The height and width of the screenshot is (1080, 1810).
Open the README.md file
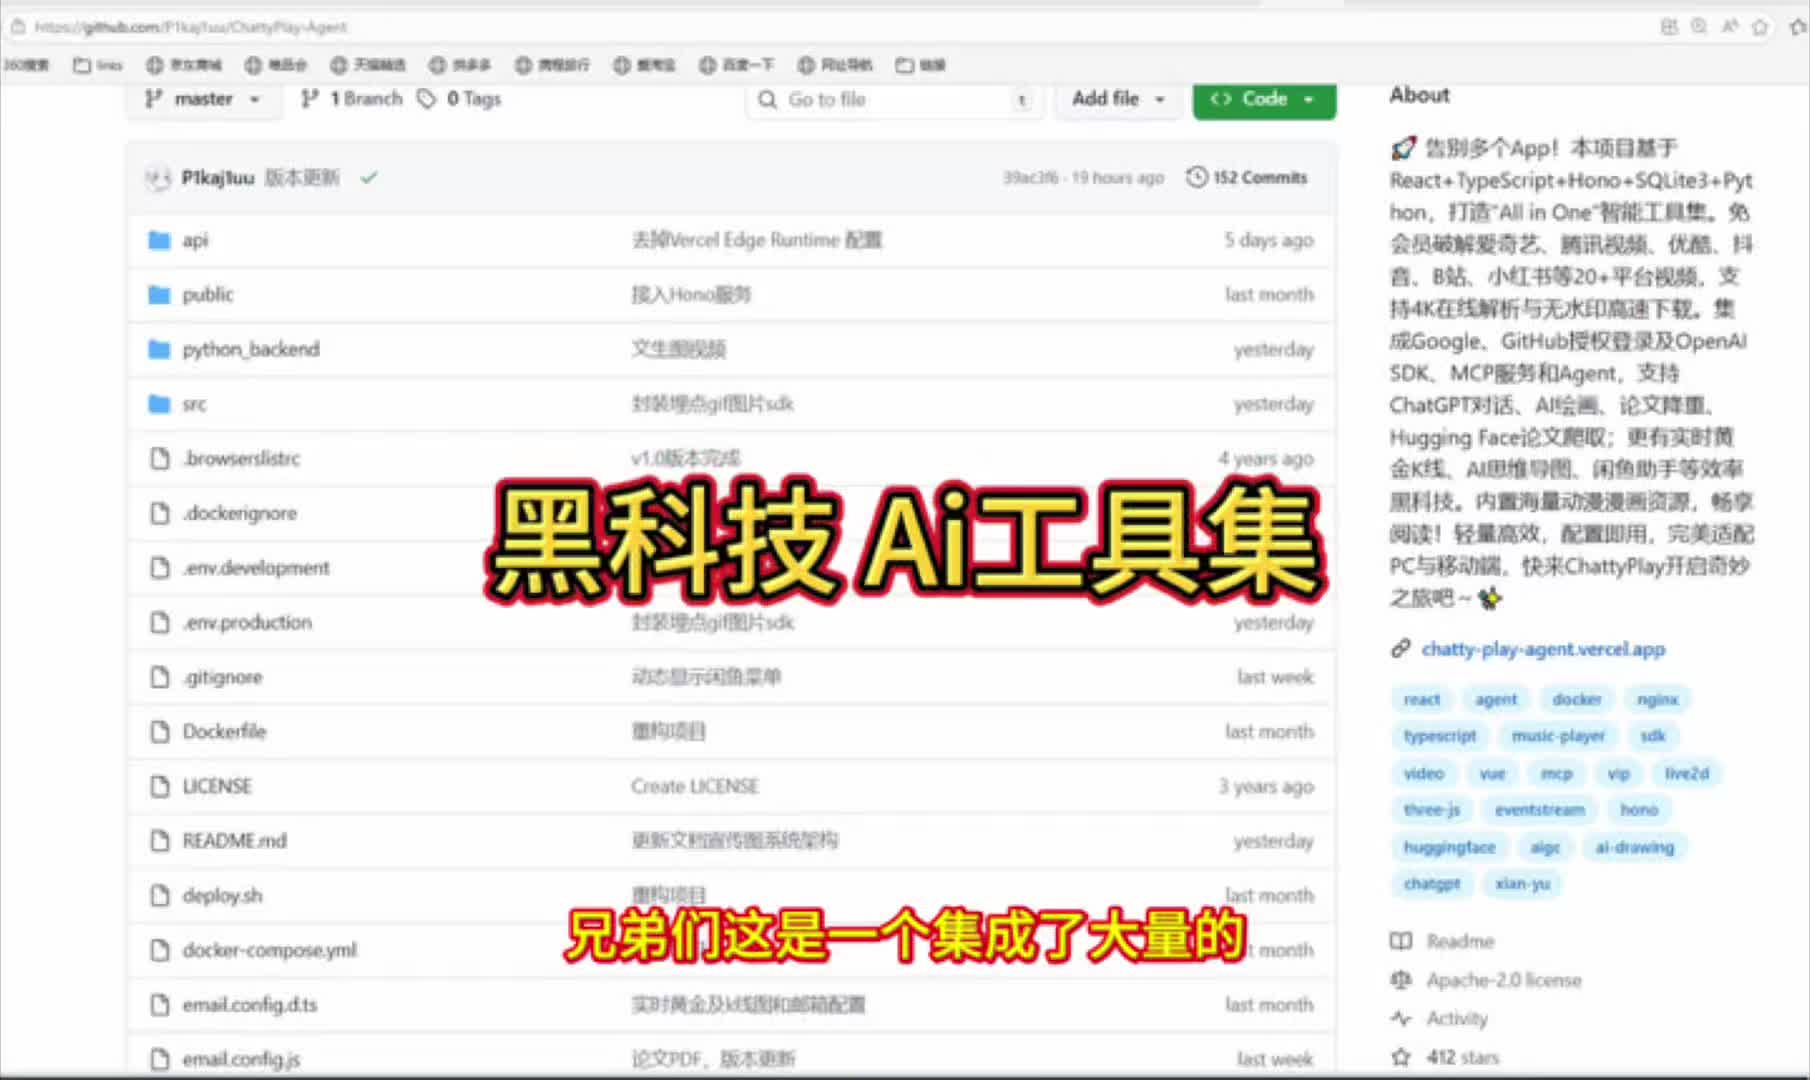(x=234, y=841)
